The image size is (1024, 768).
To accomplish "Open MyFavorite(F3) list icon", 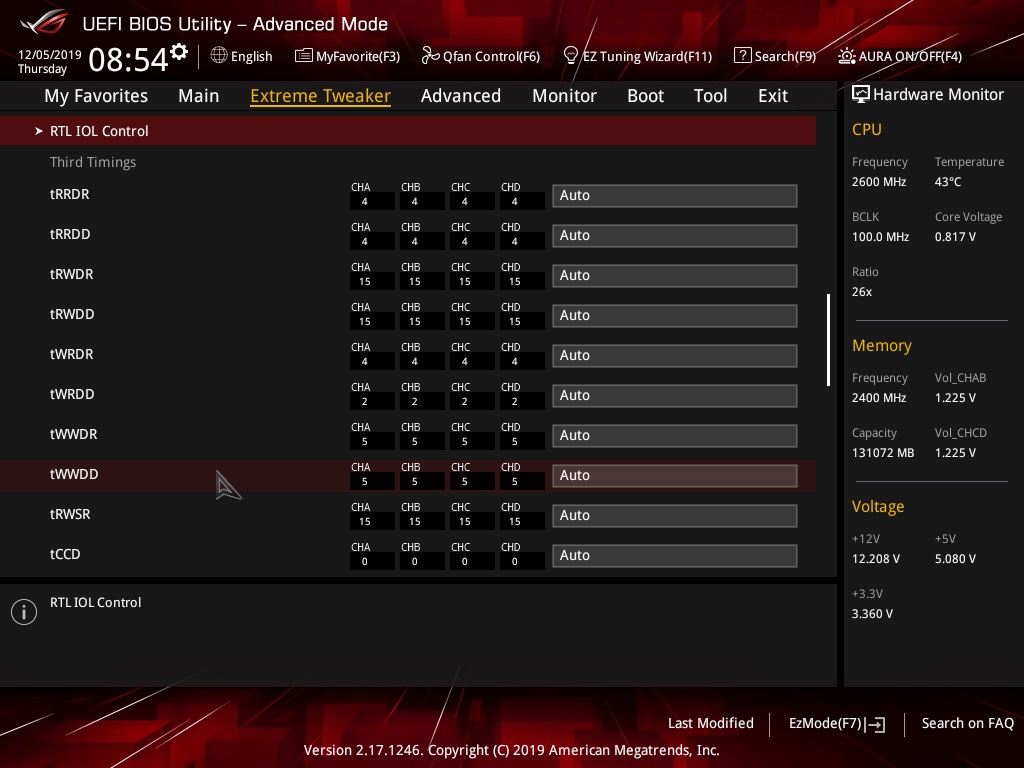I will click(x=303, y=56).
